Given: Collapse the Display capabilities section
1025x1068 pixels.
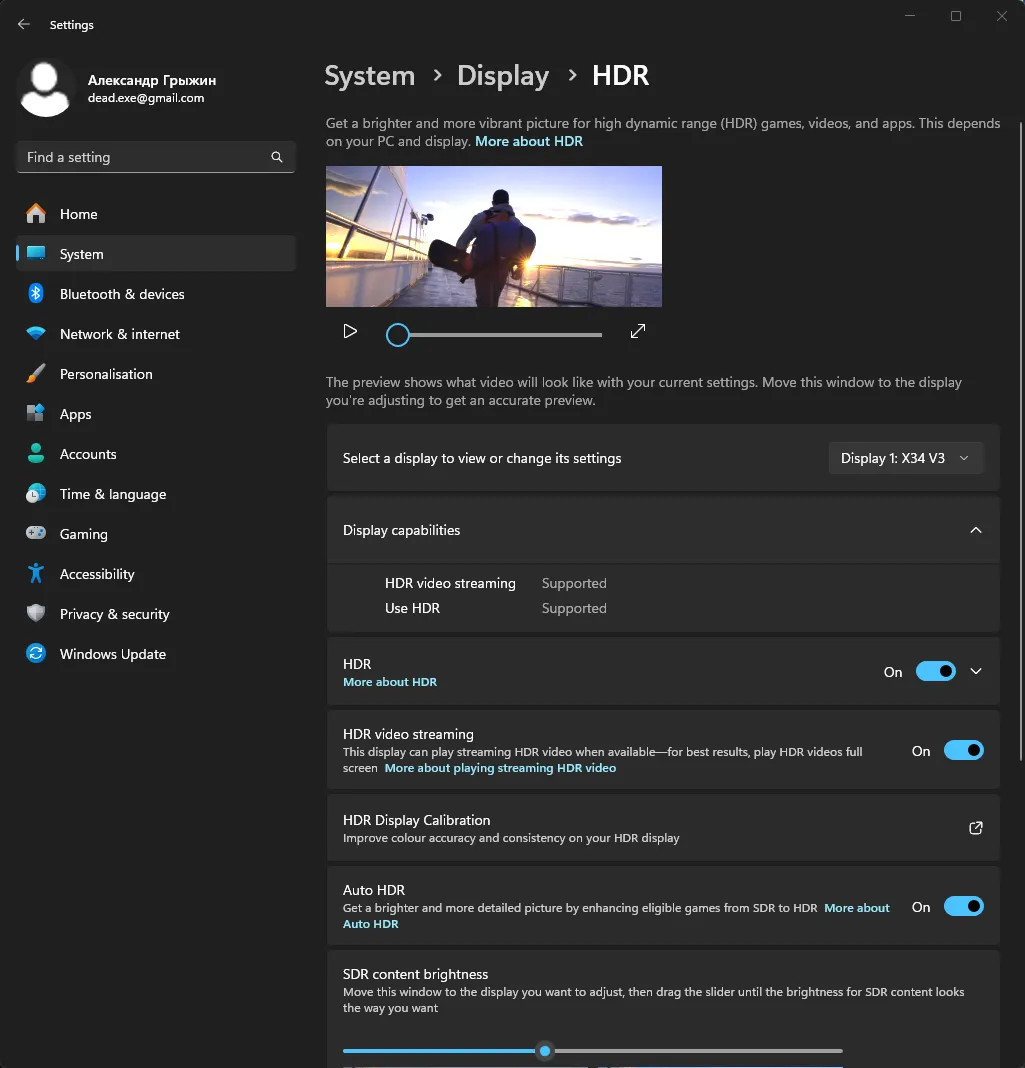Looking at the screenshot, I should coord(976,530).
